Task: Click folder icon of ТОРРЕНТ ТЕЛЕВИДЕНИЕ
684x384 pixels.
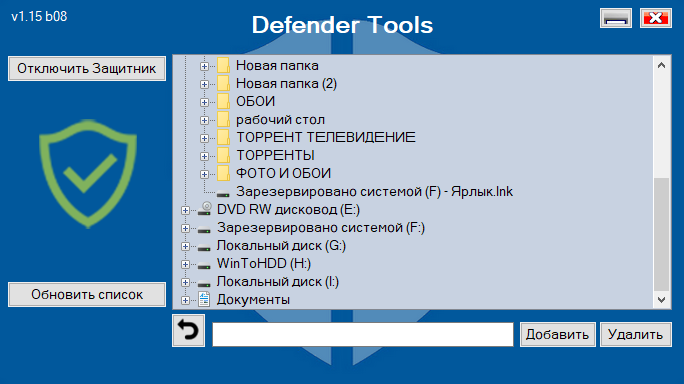Action: point(223,138)
